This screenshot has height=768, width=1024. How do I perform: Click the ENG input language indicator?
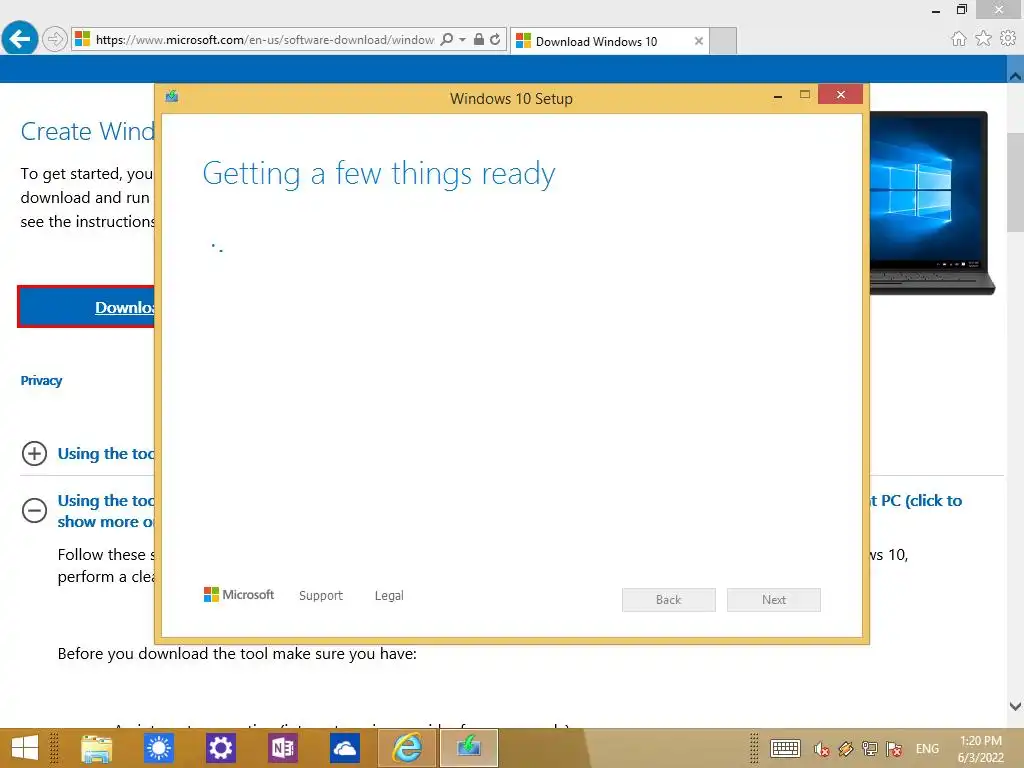click(x=927, y=749)
